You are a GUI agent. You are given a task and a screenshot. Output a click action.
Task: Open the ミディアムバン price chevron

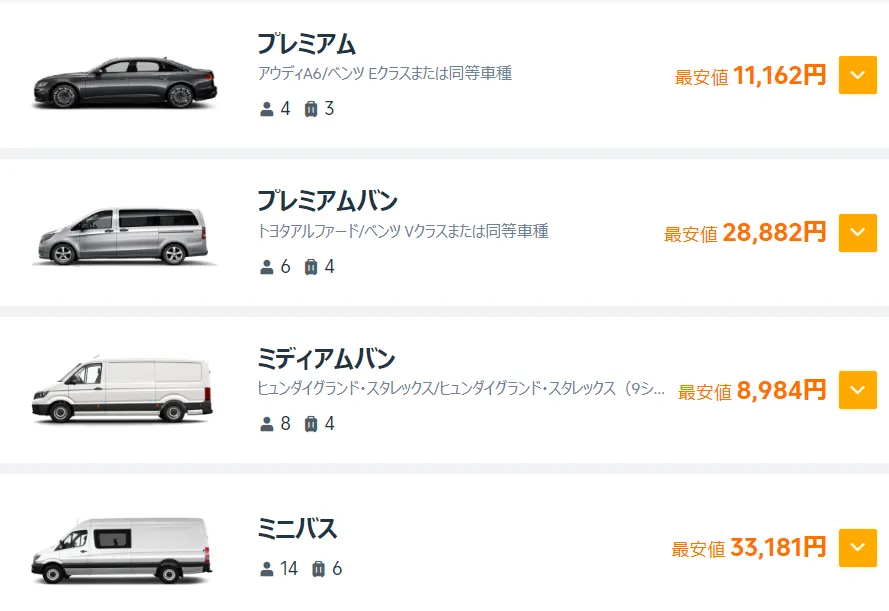tap(857, 390)
